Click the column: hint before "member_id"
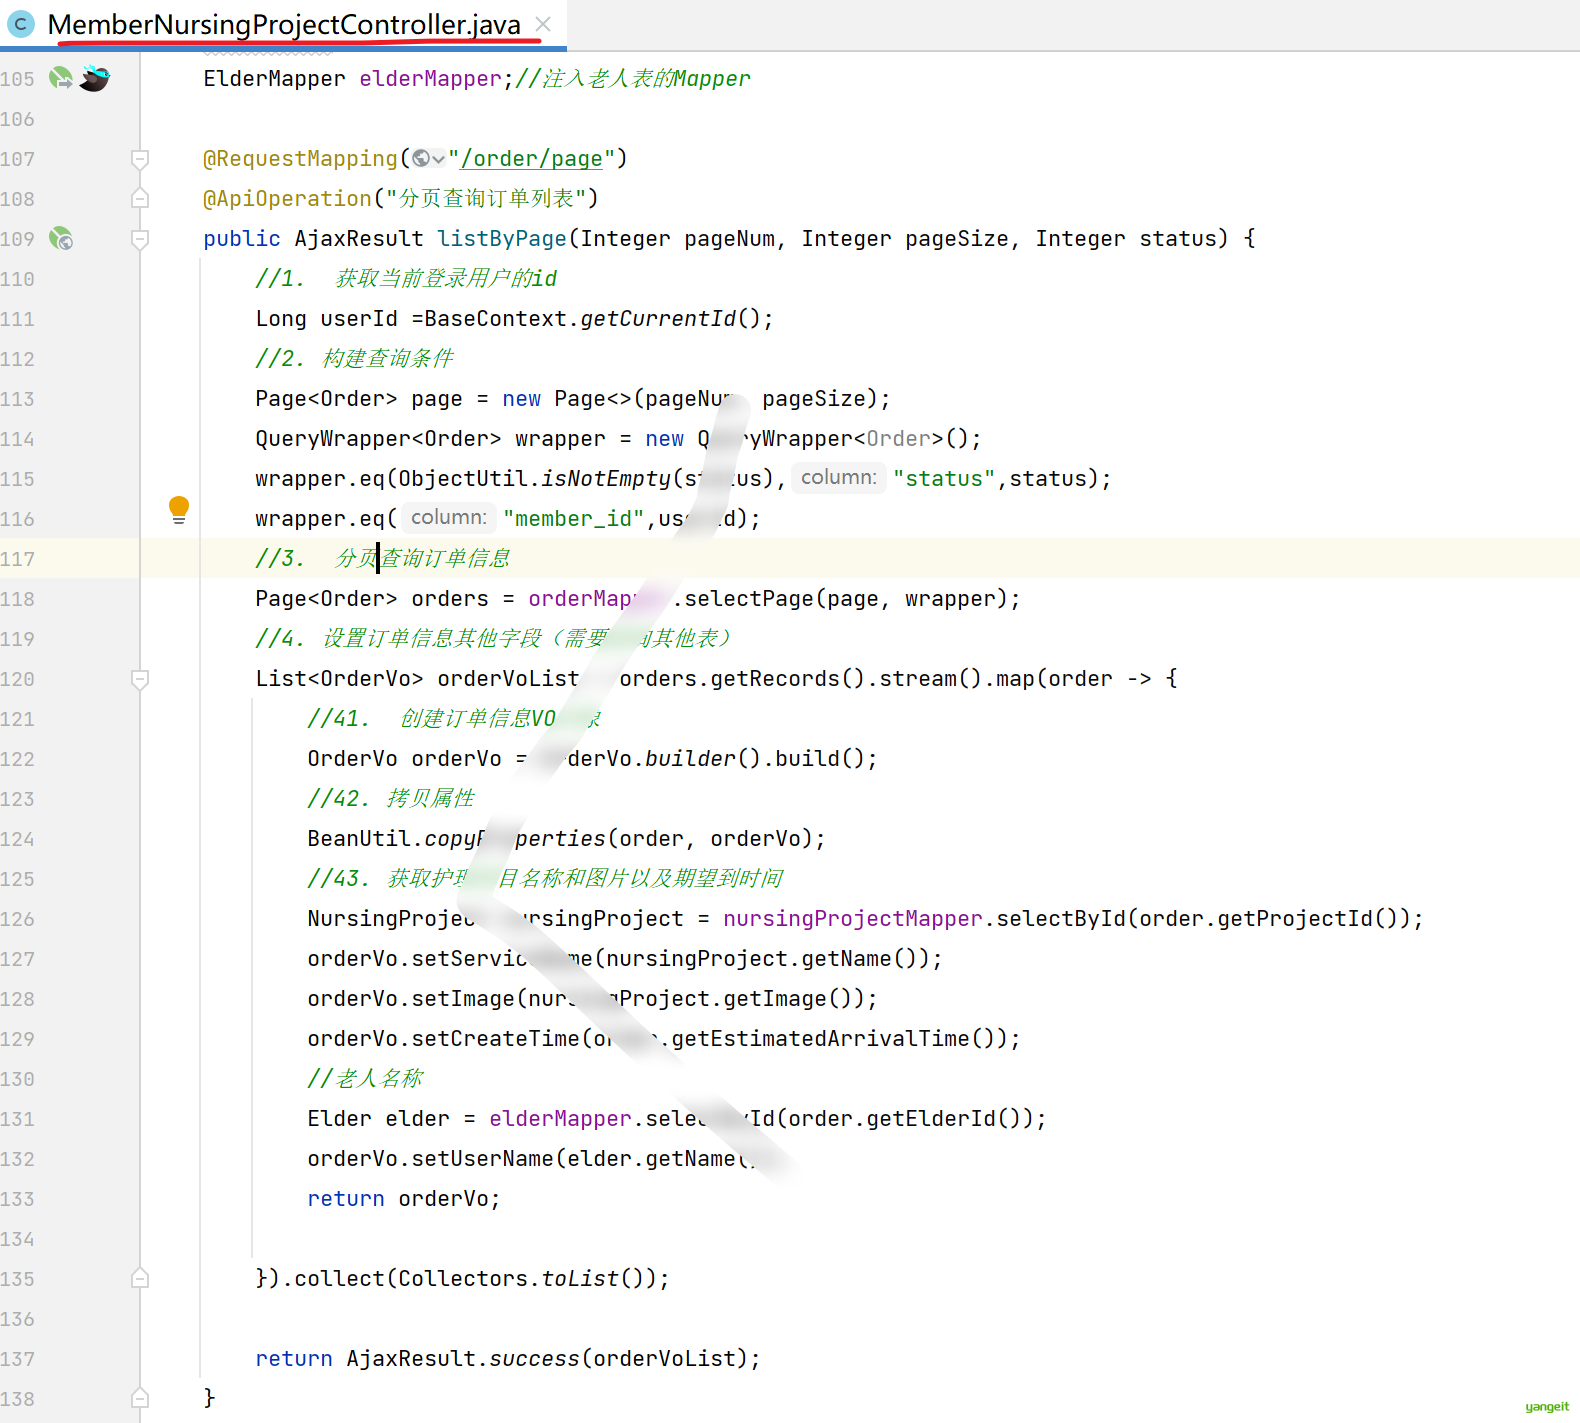Viewport: 1580px width, 1423px height. 448,518
